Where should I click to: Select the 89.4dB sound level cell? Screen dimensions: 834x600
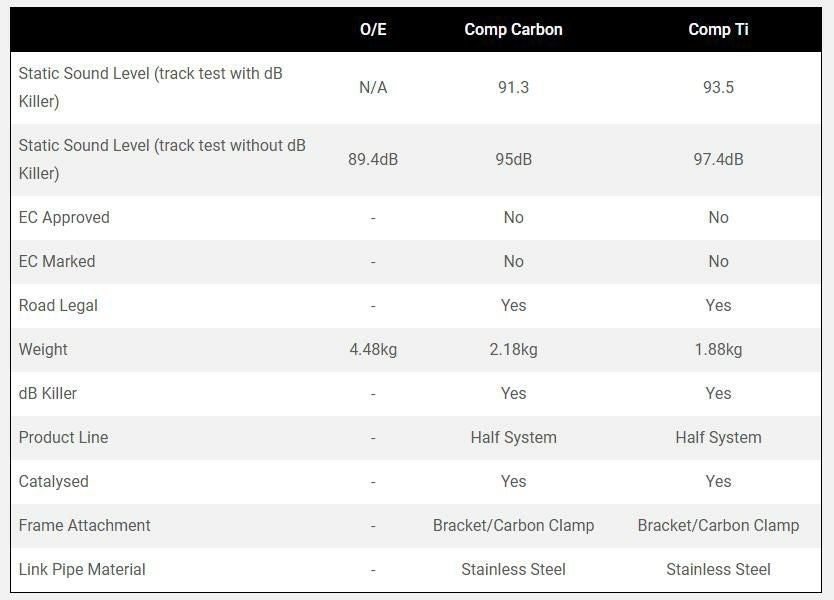(x=373, y=160)
